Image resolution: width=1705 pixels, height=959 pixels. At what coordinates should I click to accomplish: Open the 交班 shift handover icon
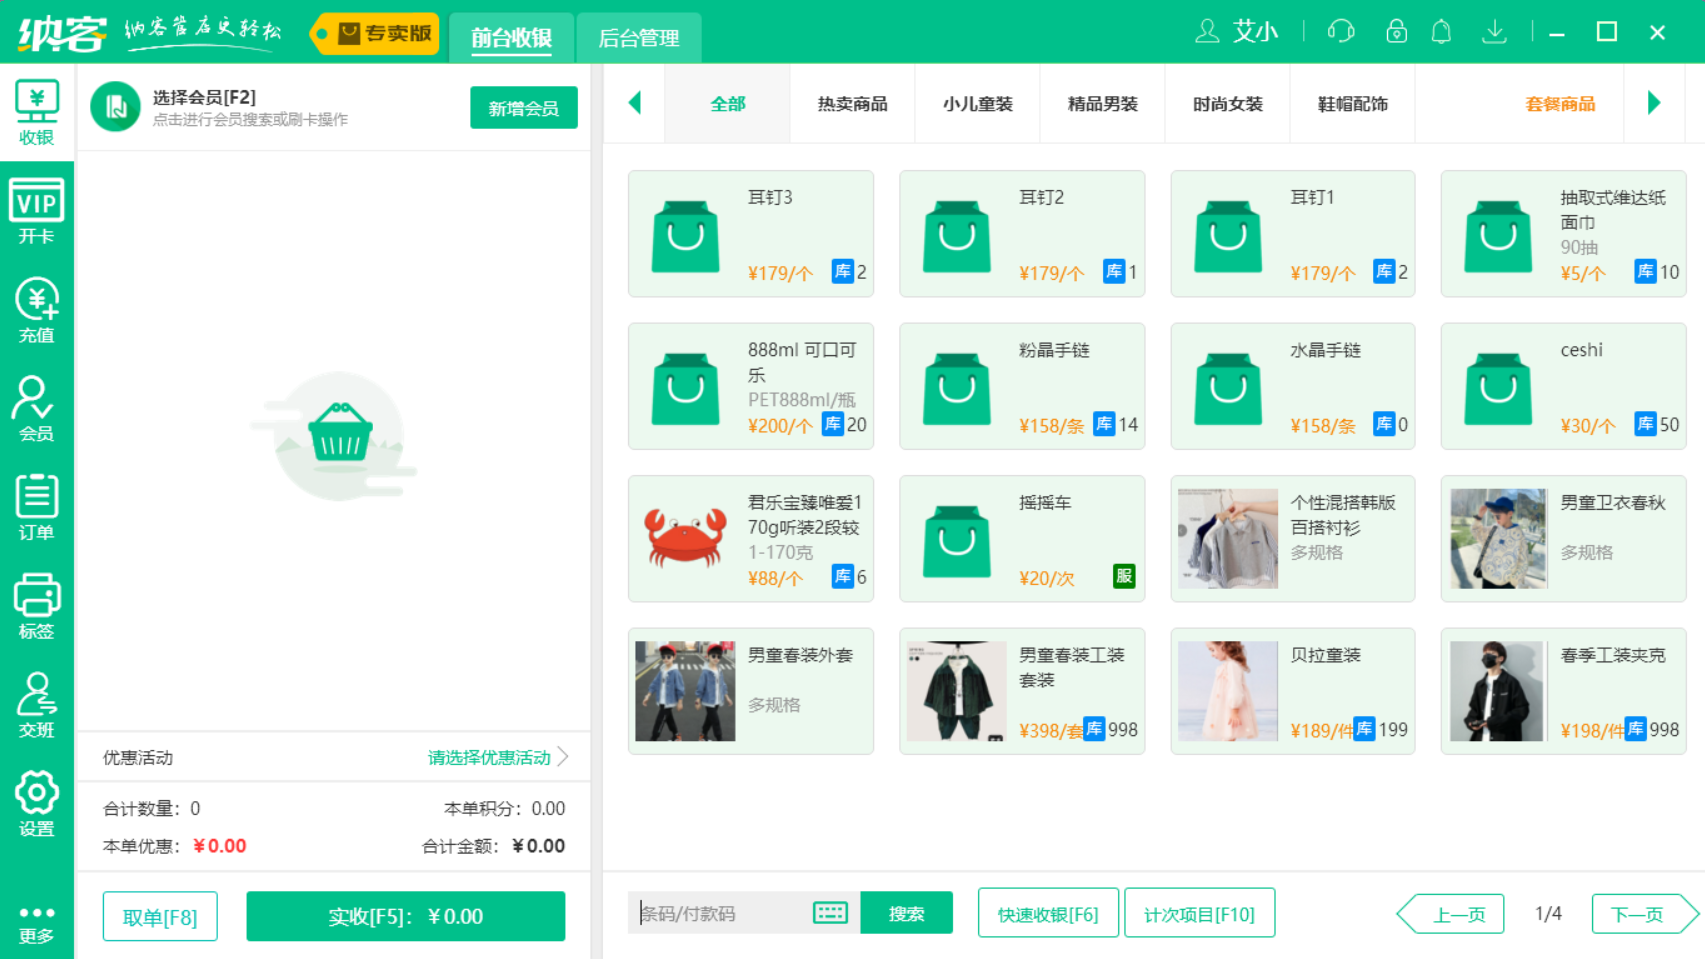(x=36, y=699)
